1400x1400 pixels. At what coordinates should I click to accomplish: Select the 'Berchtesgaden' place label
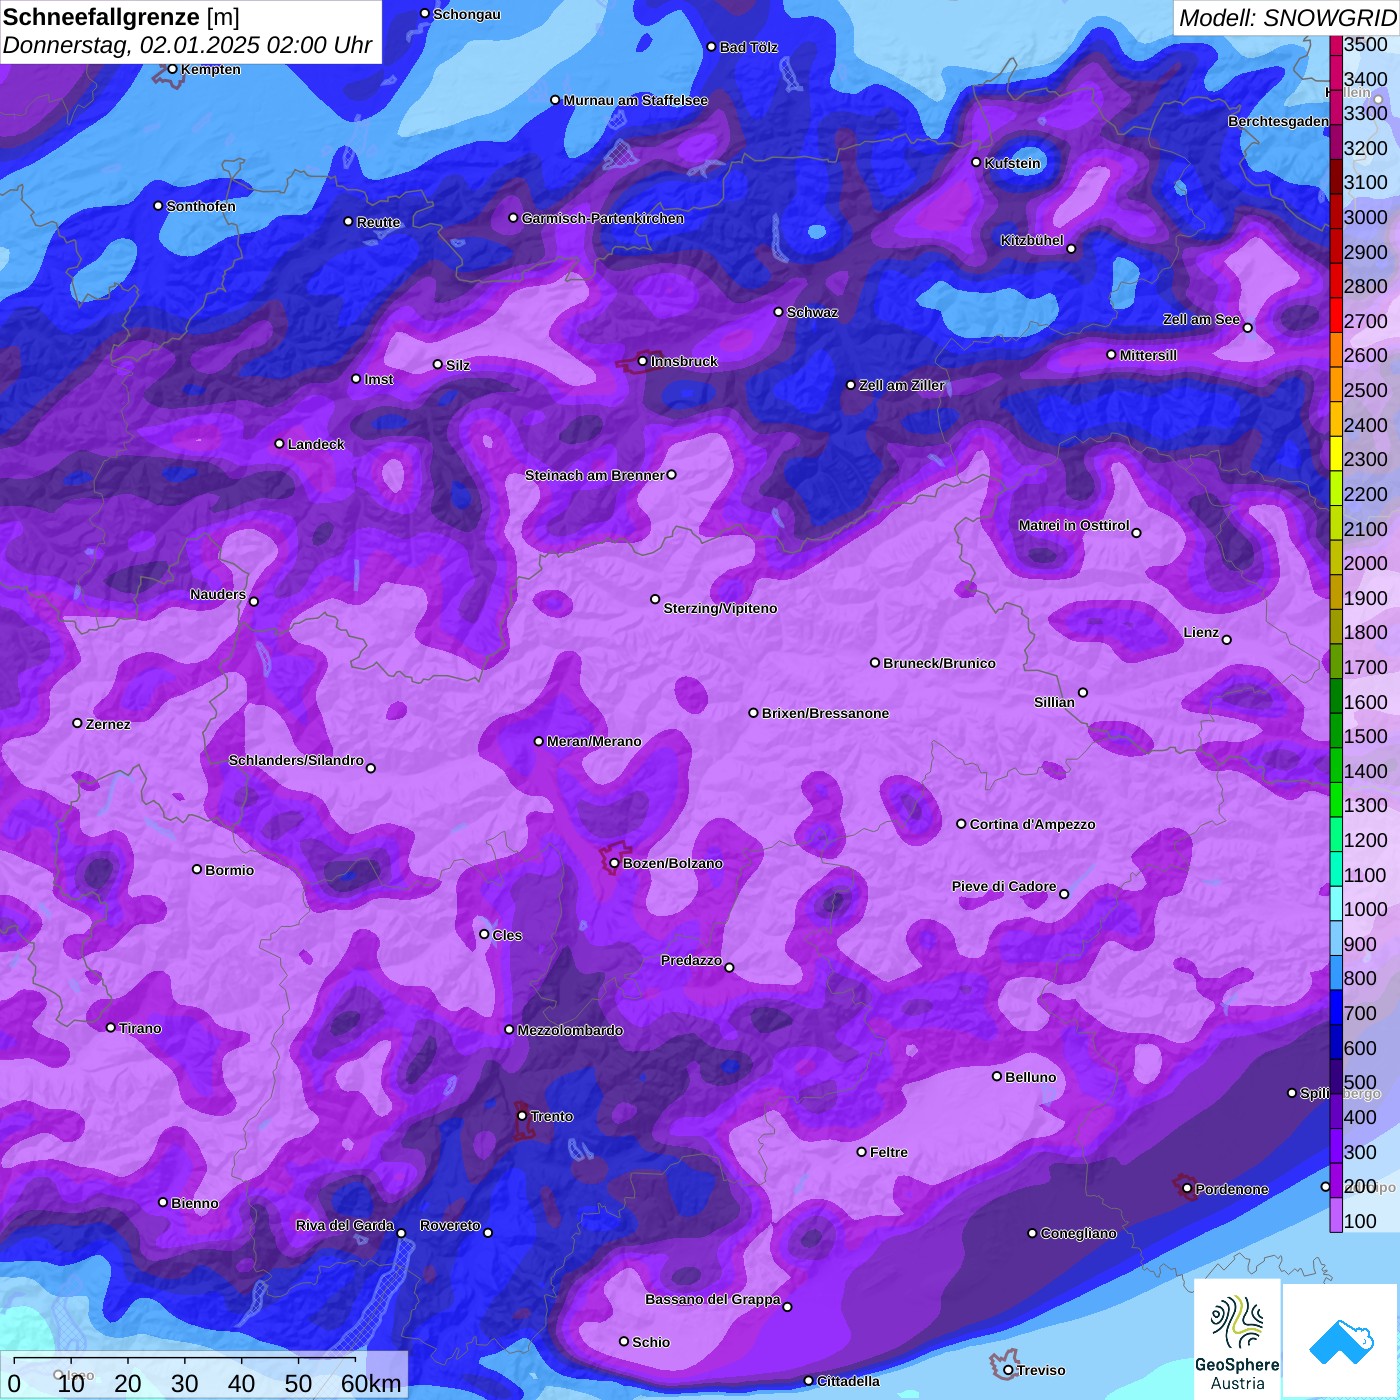point(1279,121)
